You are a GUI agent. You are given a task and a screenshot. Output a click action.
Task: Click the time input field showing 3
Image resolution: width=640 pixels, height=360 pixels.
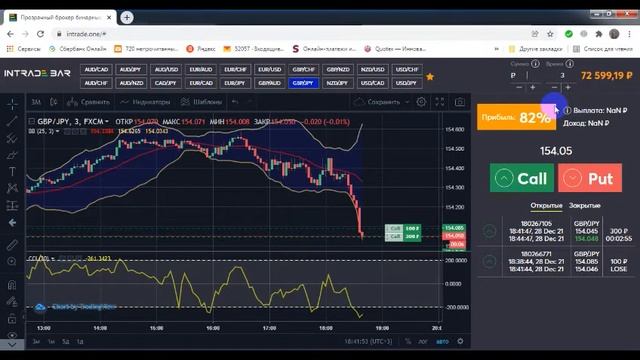562,76
